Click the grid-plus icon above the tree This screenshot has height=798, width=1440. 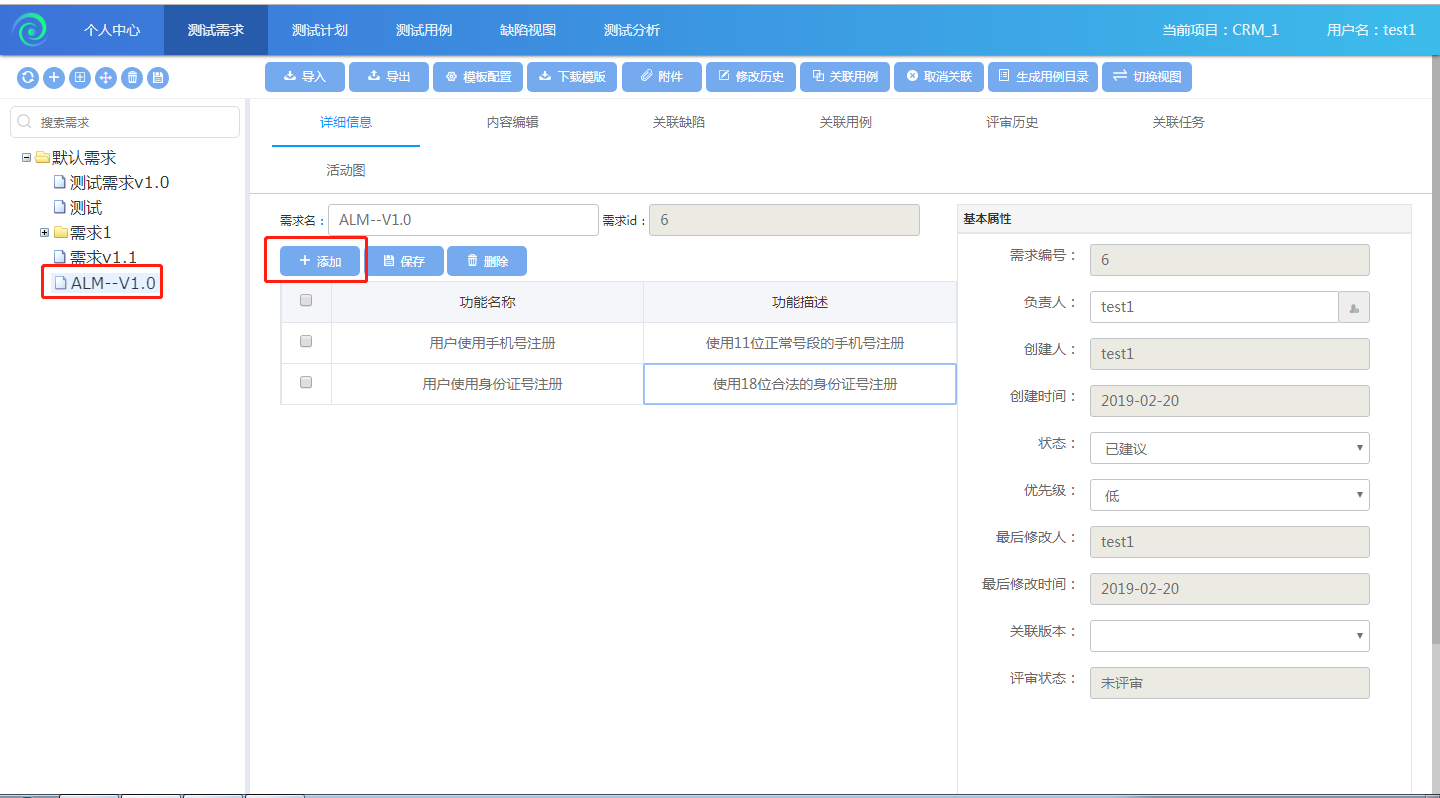coord(79,78)
